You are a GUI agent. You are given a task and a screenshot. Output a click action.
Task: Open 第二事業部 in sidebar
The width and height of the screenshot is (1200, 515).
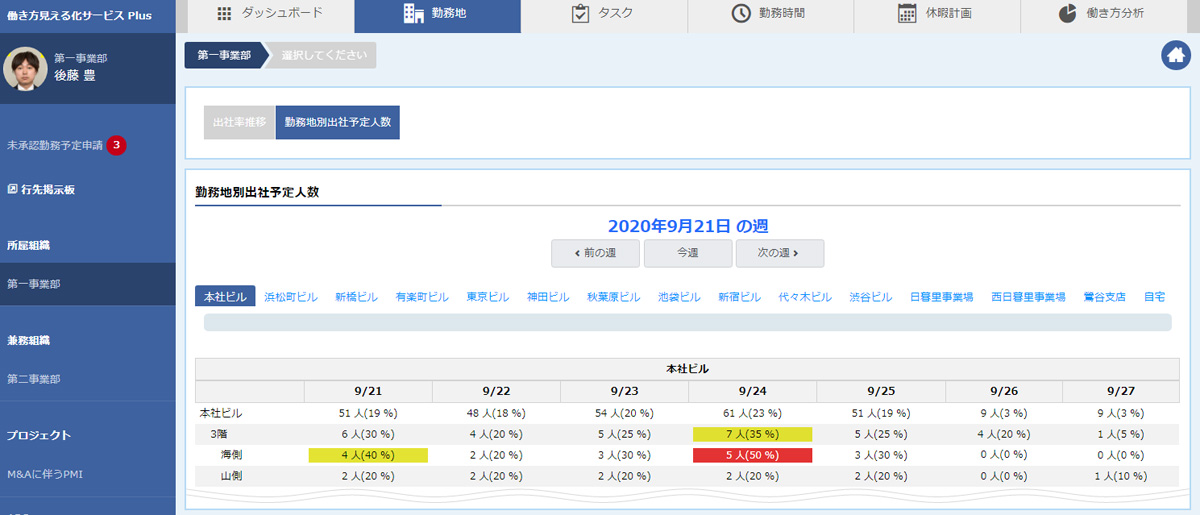point(34,379)
